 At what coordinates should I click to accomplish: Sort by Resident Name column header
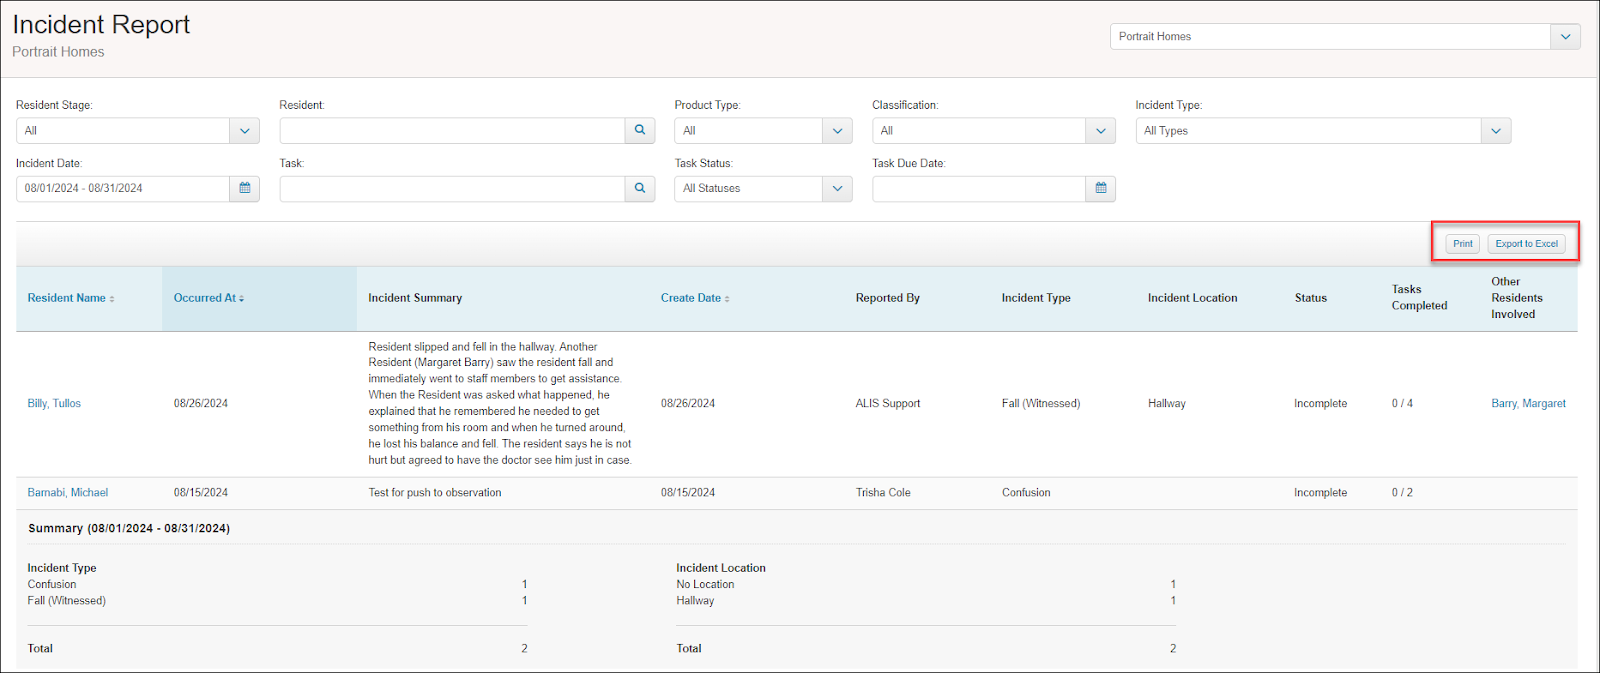71,298
